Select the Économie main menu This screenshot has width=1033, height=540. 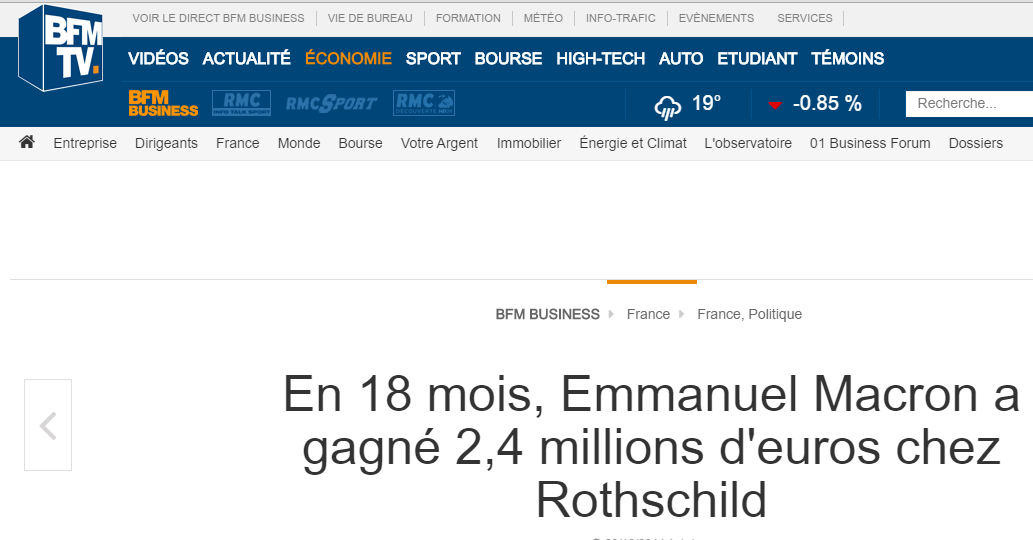349,59
